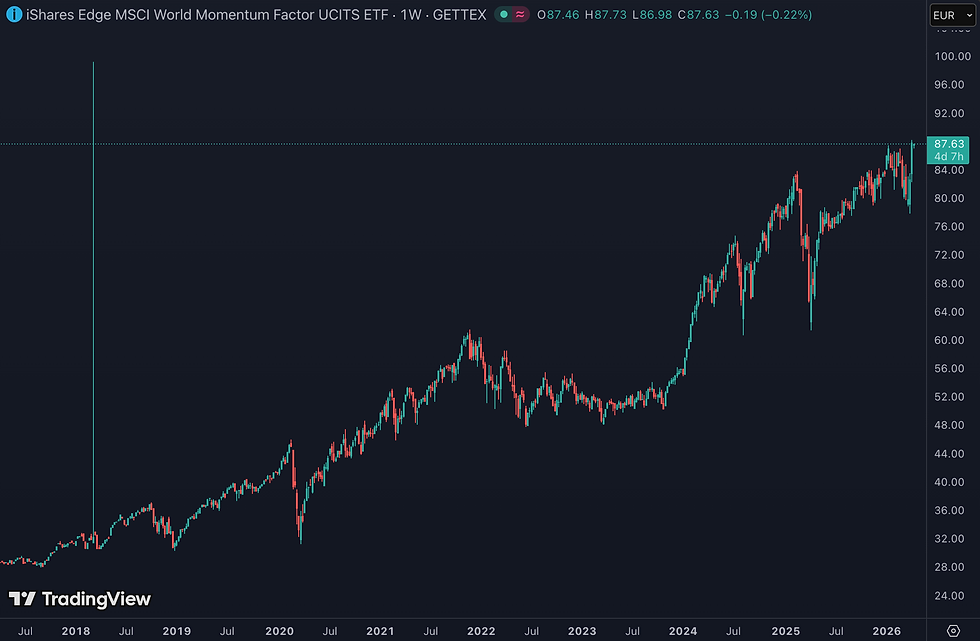
Task: Click the 32.00 price axis label
Action: click(x=949, y=539)
